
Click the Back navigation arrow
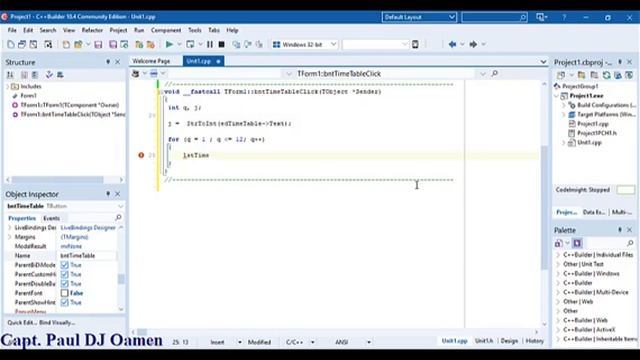(x=452, y=44)
